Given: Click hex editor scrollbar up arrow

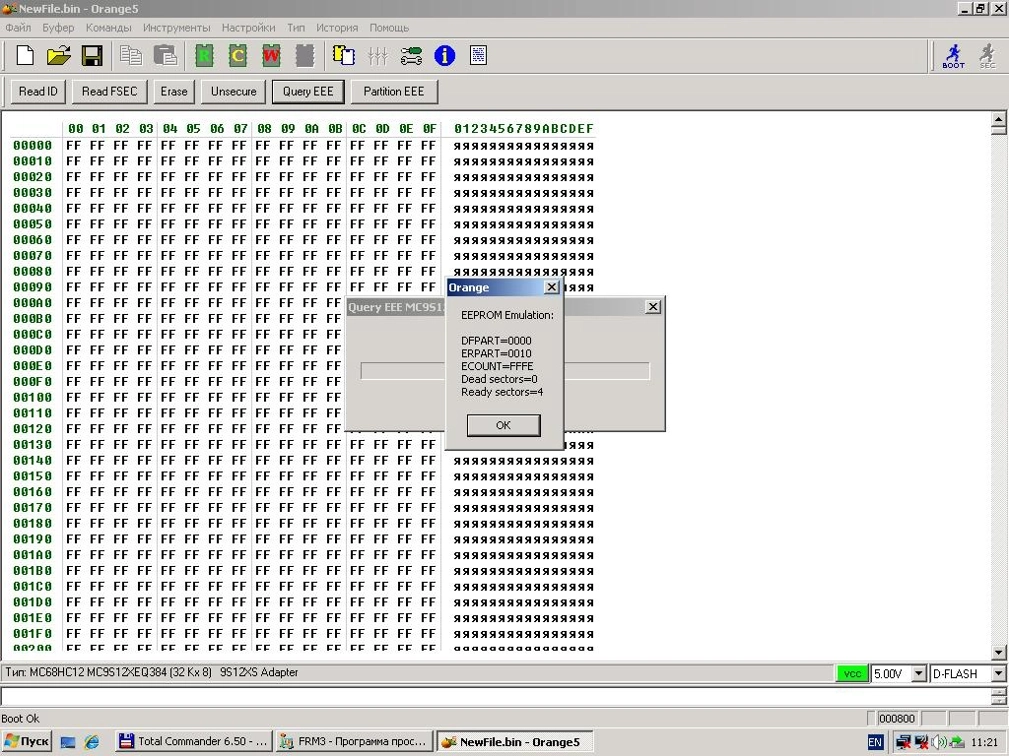Looking at the screenshot, I should 998,119.
